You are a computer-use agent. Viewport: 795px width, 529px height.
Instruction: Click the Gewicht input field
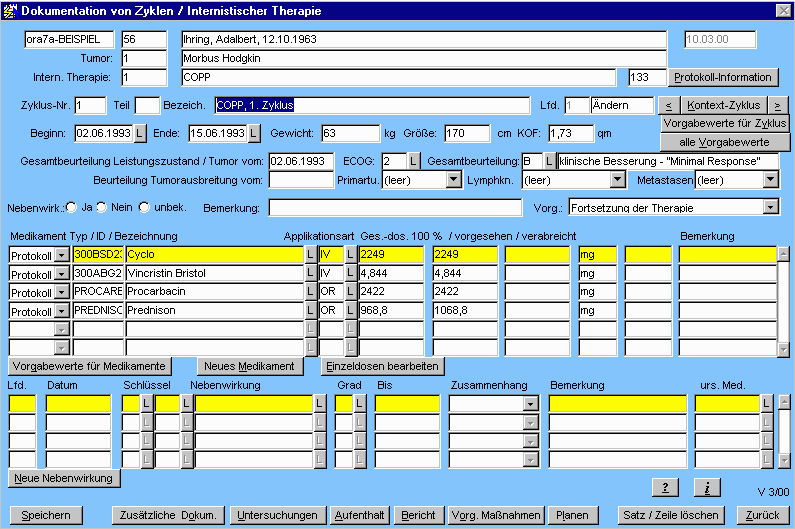click(350, 133)
